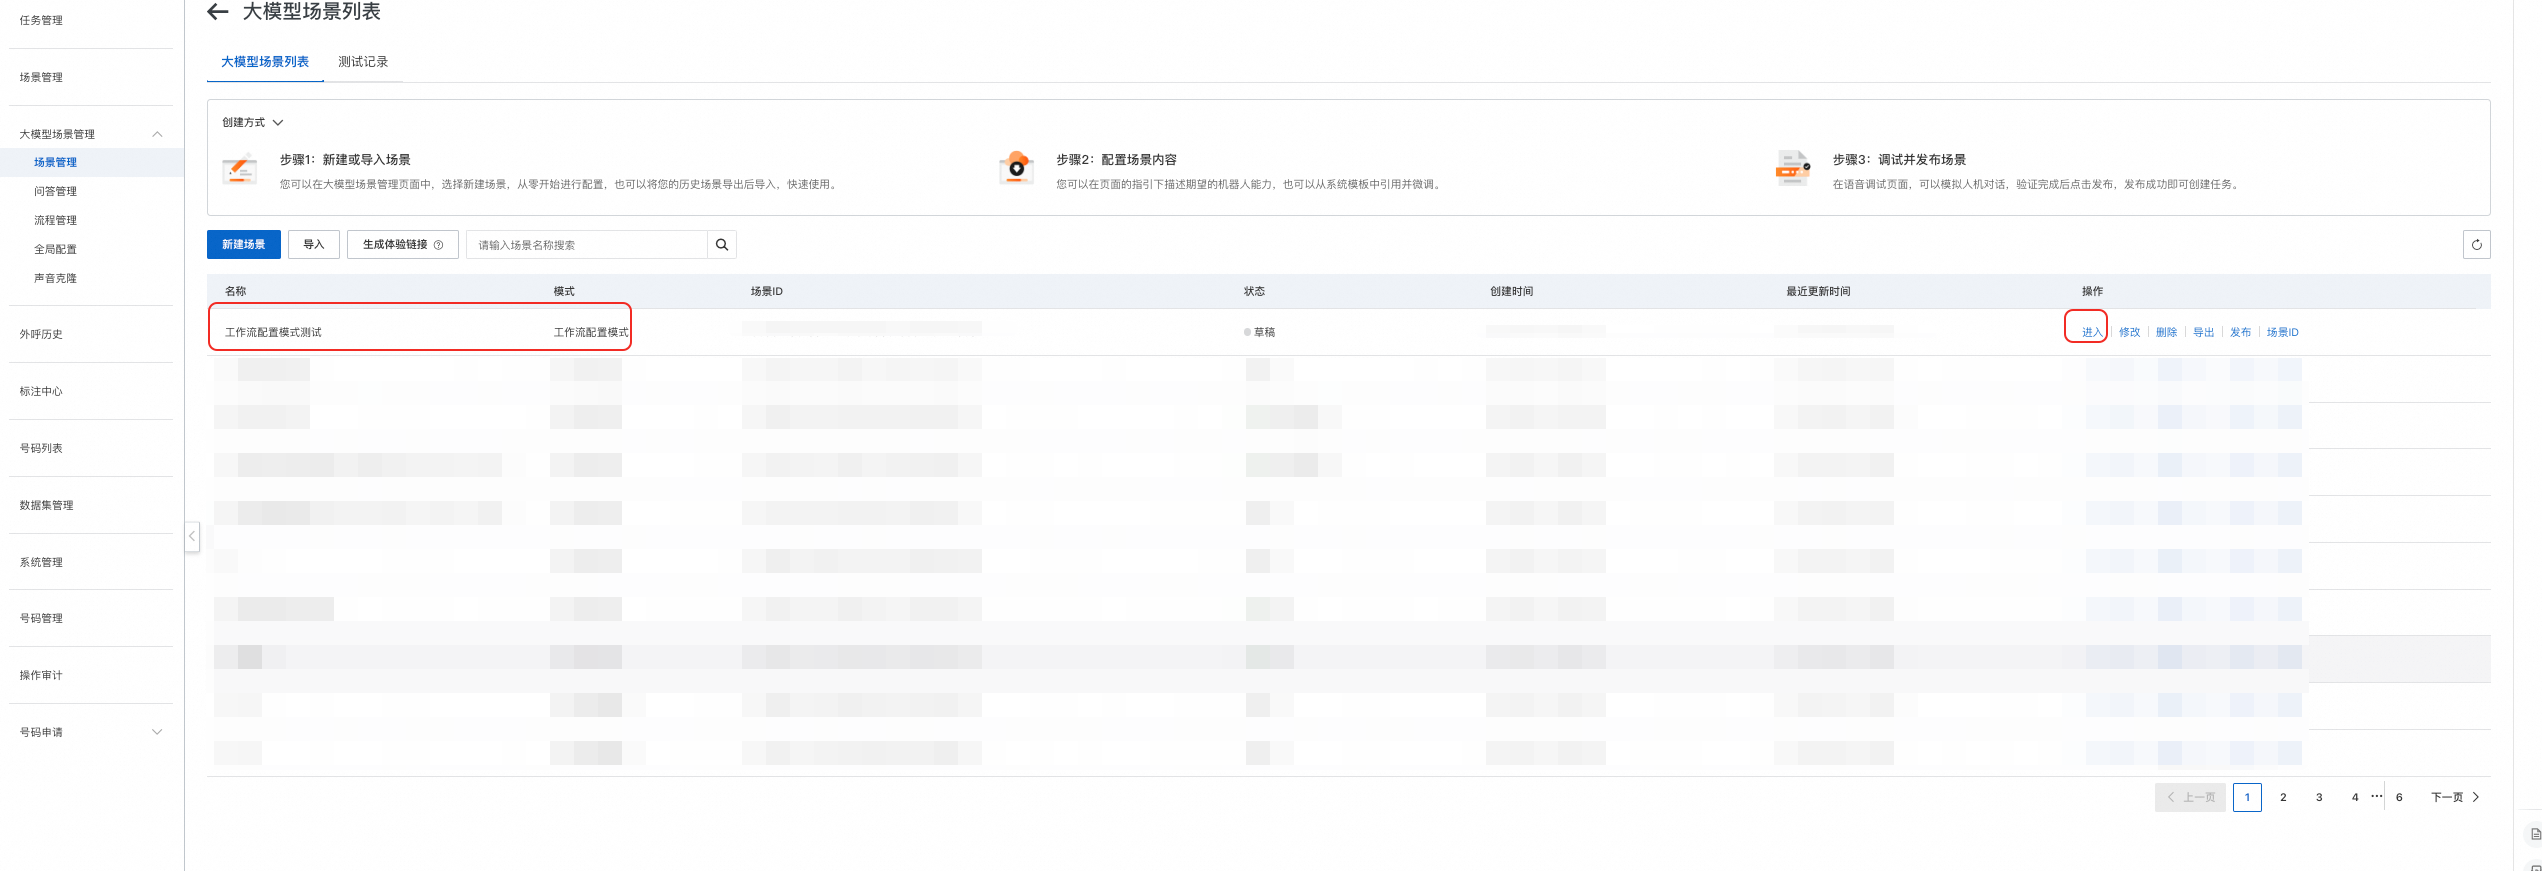Click the back arrow beside 大模型场景列表
Image resolution: width=2542 pixels, height=871 pixels.
click(x=217, y=12)
